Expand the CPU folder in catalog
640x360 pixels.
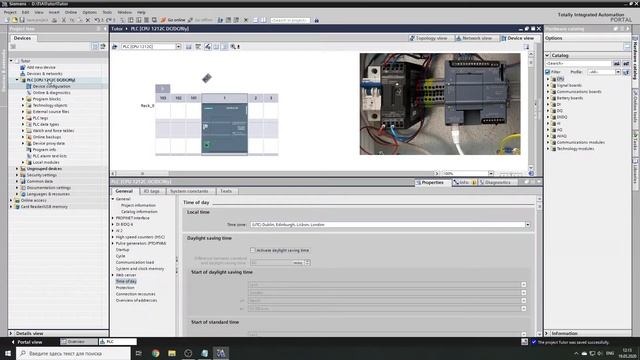point(548,79)
